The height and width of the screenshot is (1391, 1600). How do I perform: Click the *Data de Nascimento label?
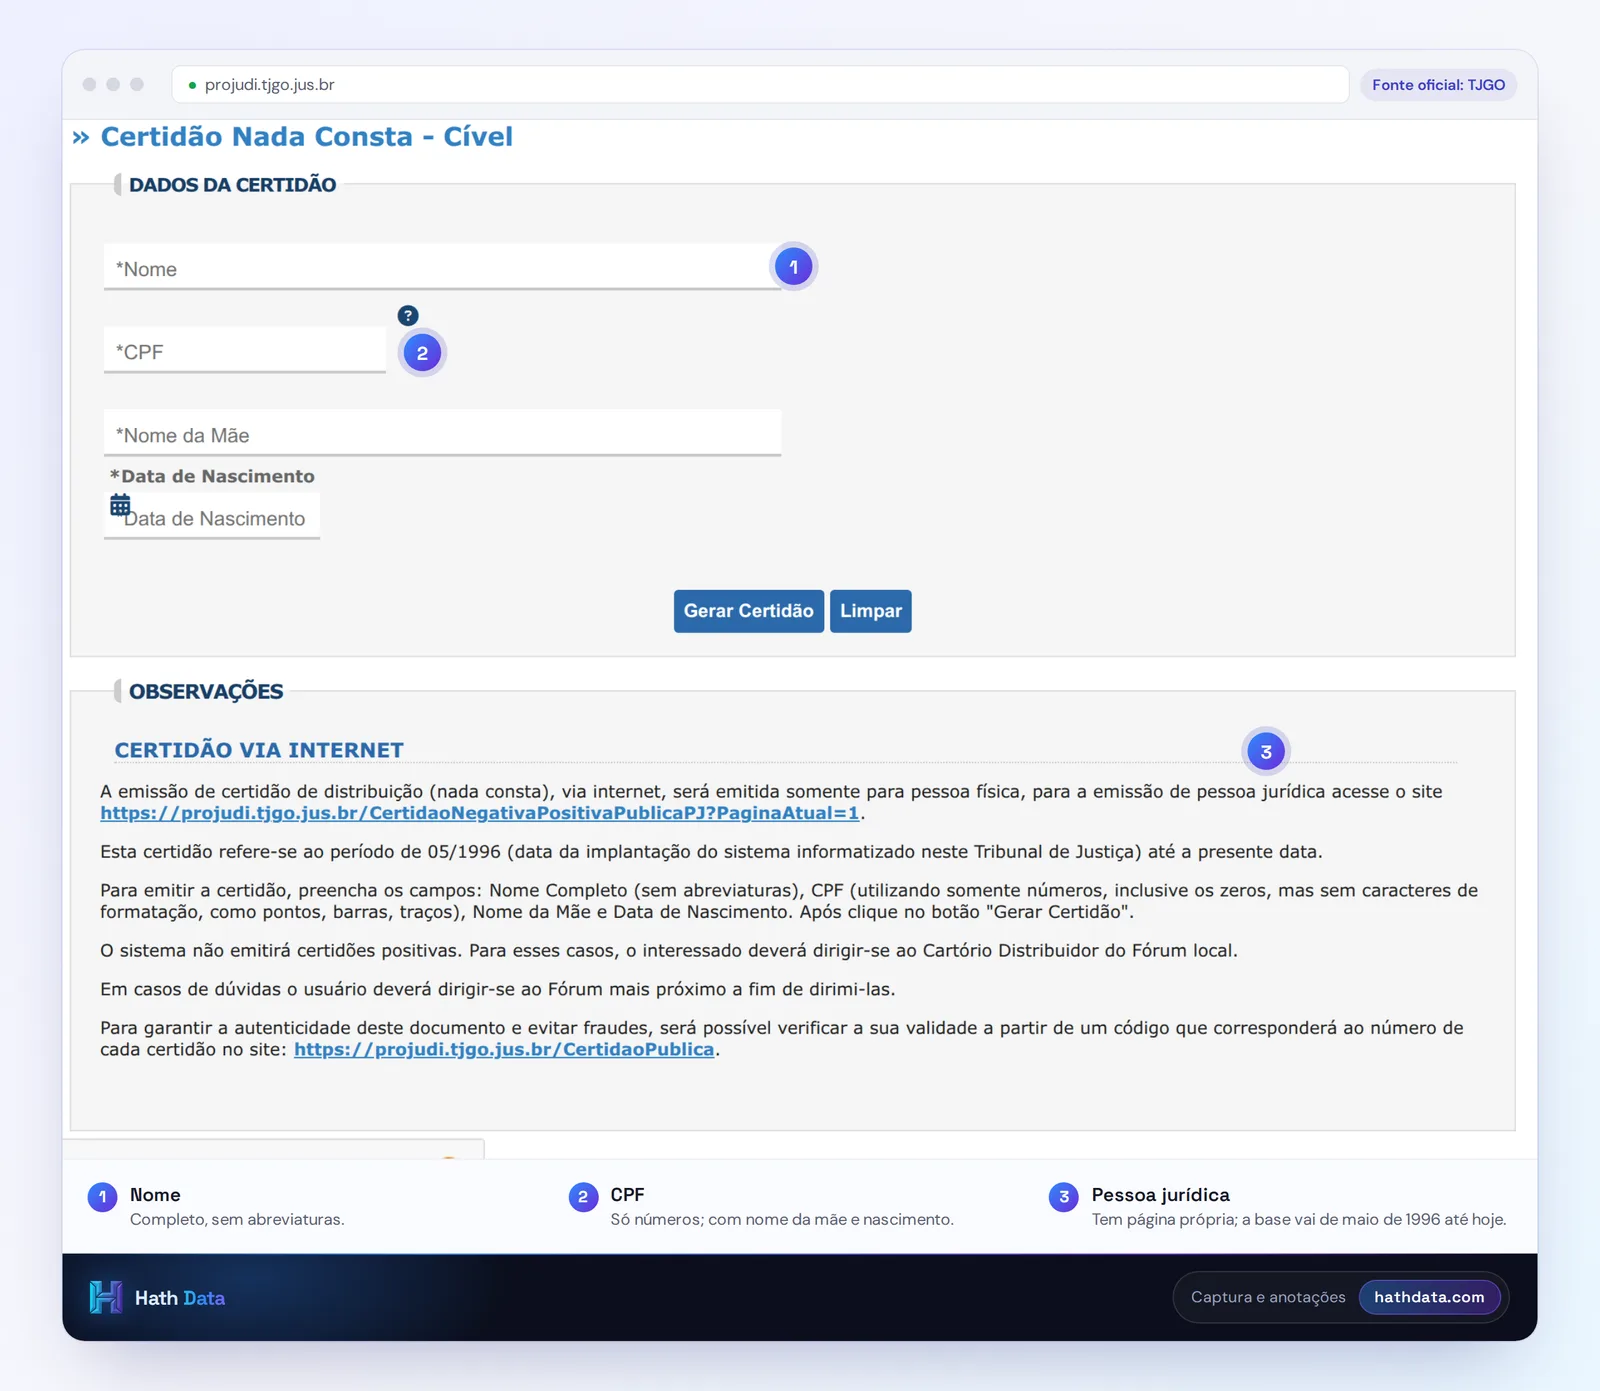(212, 476)
